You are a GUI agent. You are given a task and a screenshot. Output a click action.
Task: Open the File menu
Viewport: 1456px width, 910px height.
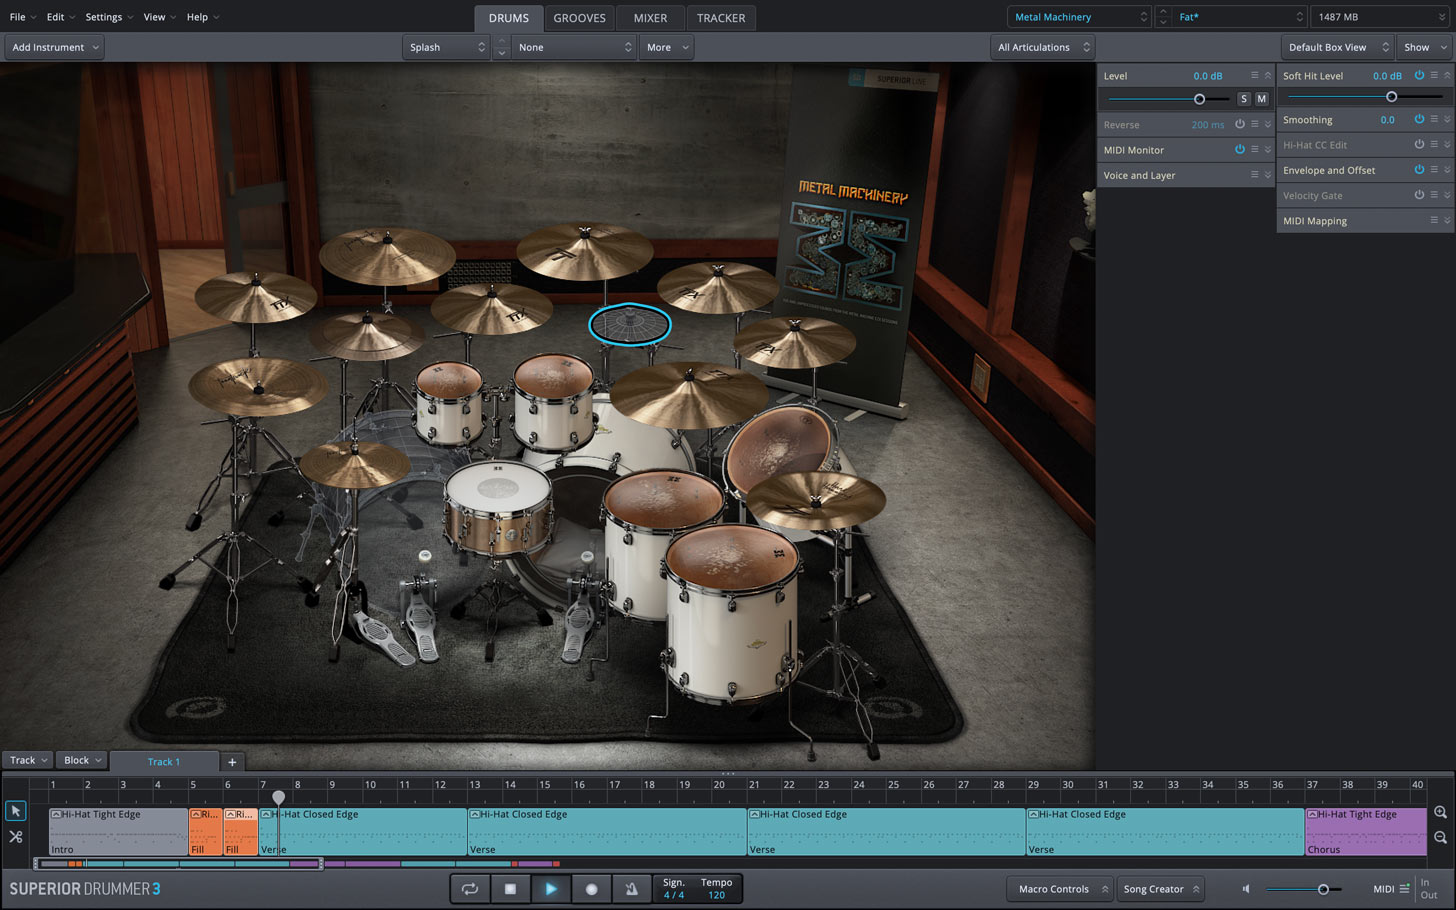click(x=22, y=17)
